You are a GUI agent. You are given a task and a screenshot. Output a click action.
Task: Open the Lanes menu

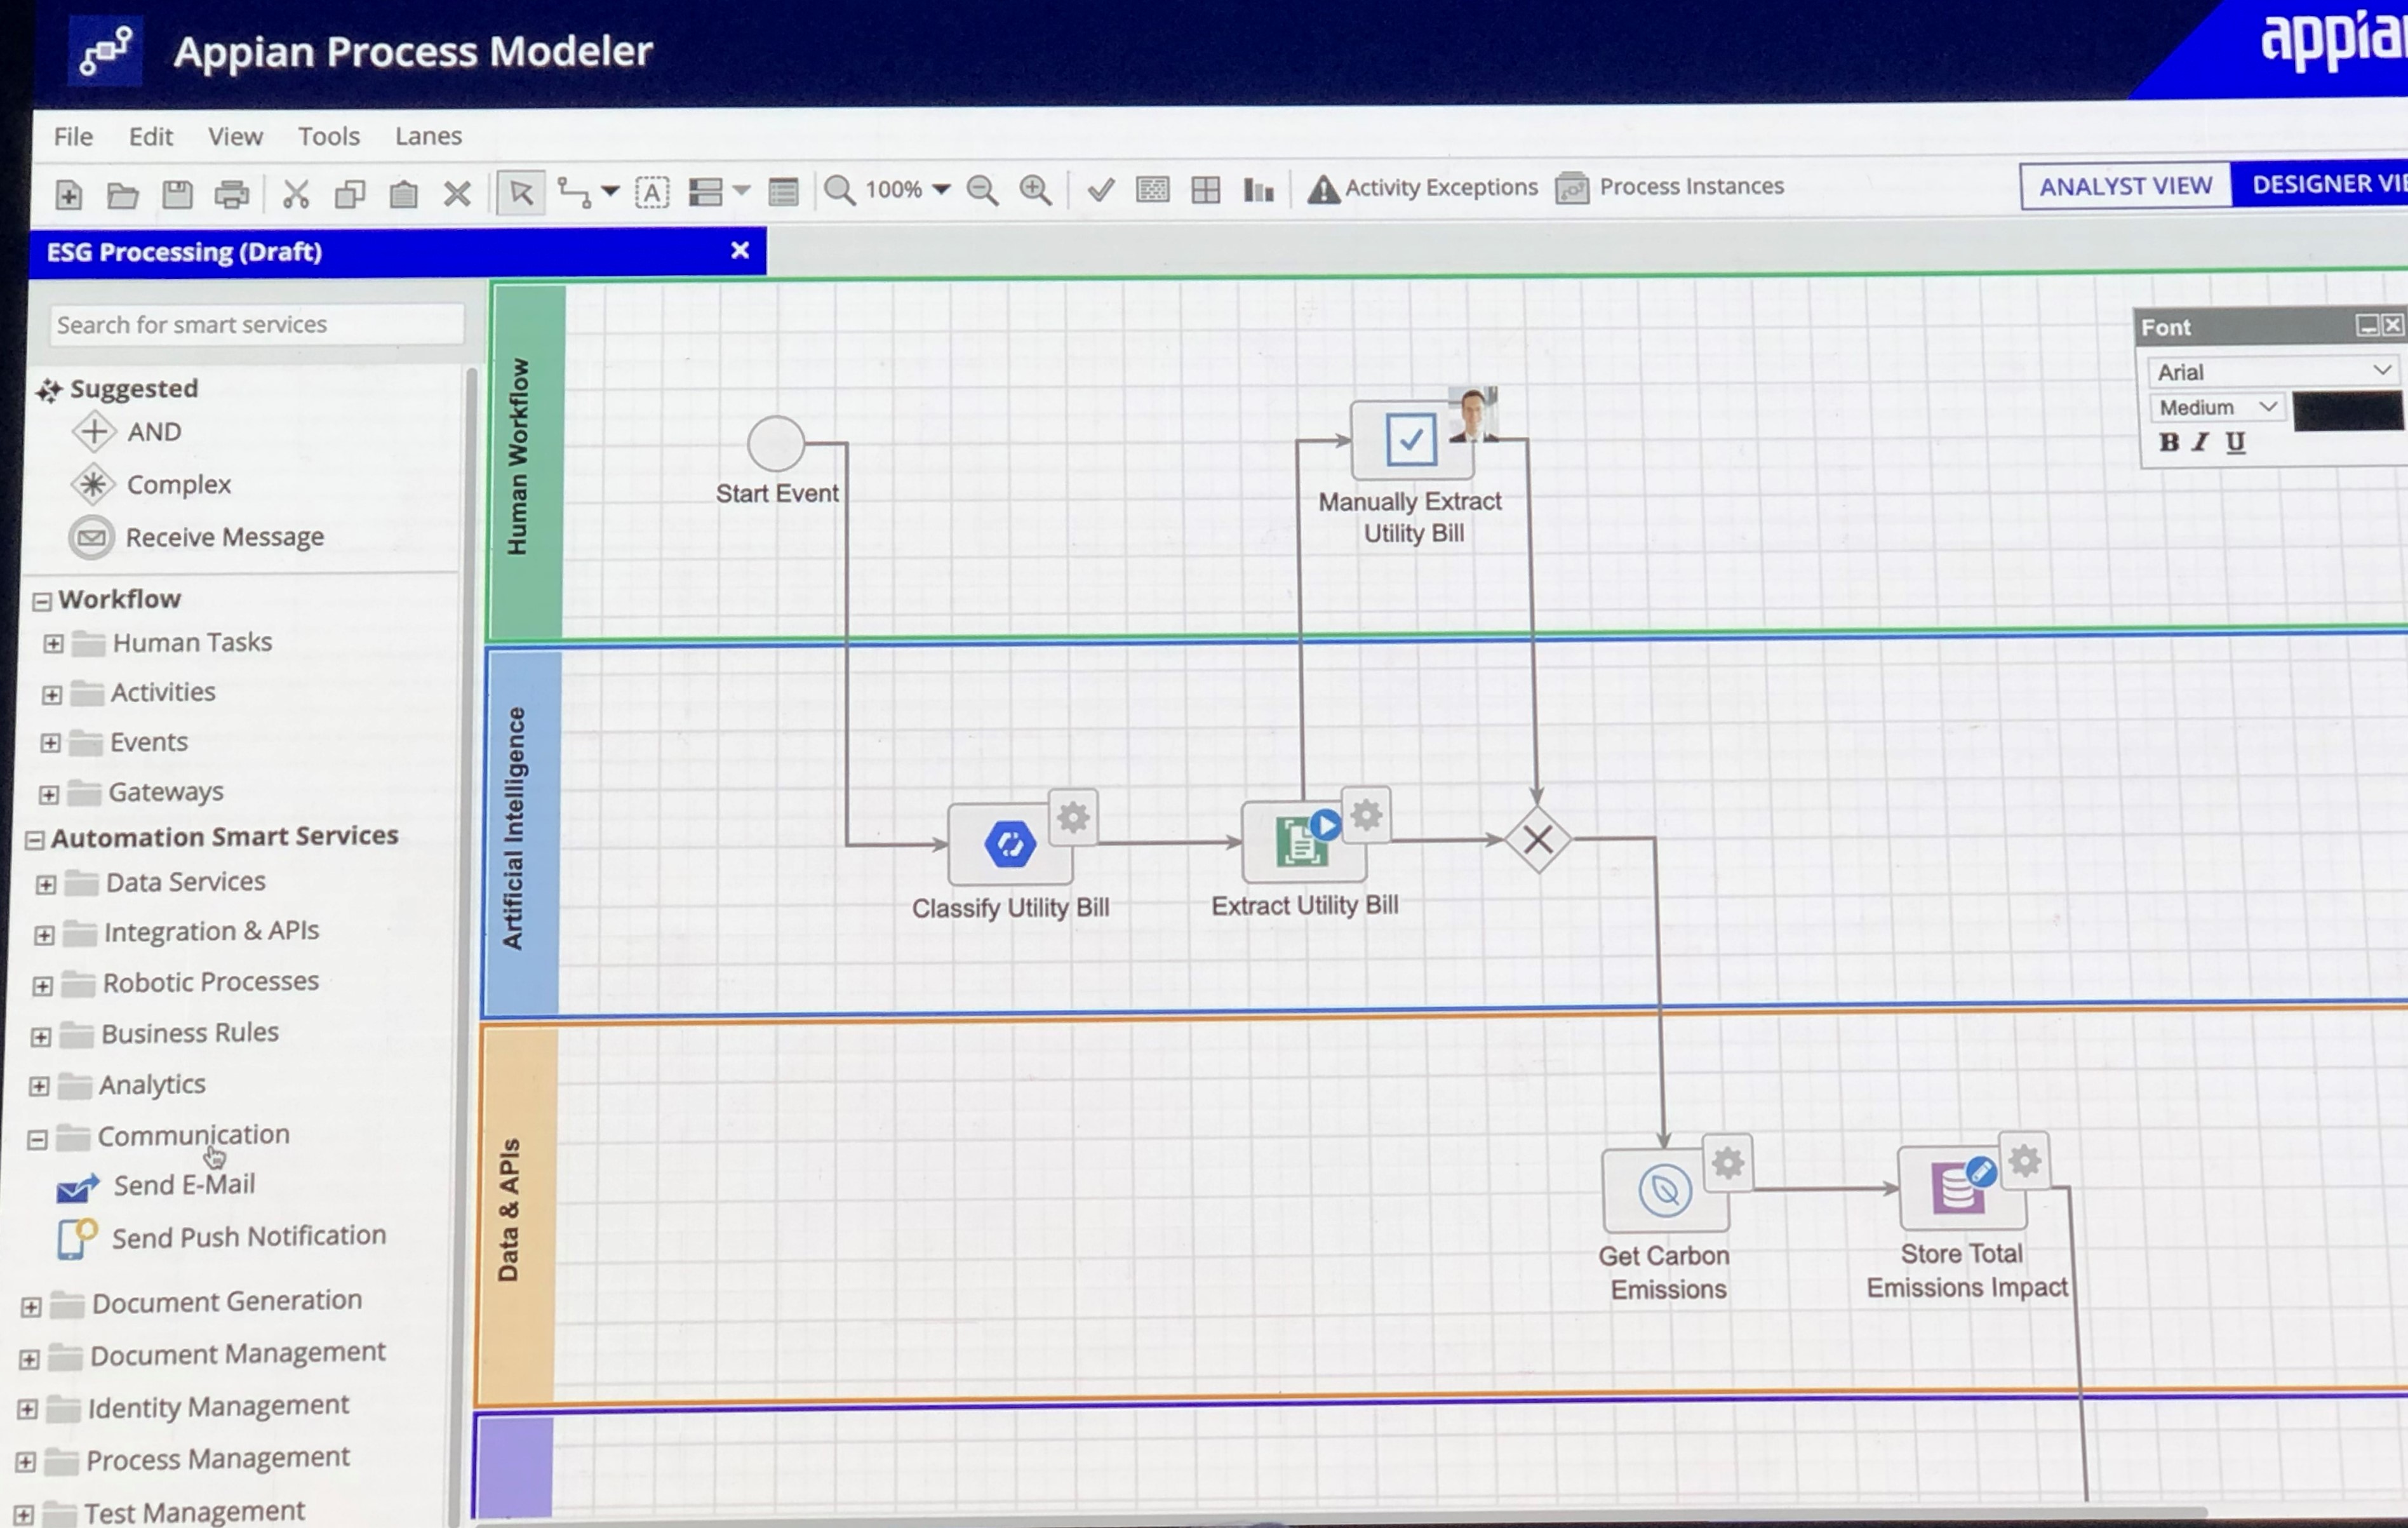[x=428, y=136]
